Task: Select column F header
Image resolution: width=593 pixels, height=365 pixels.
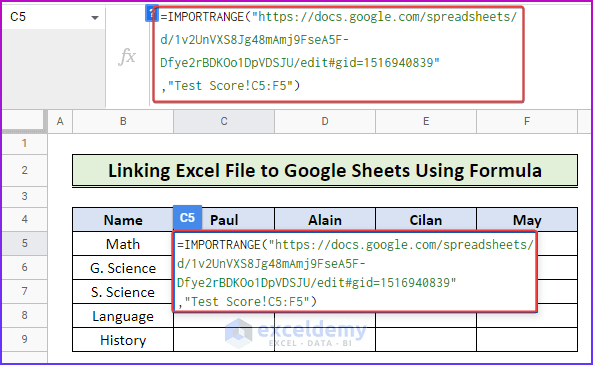Action: coord(527,121)
